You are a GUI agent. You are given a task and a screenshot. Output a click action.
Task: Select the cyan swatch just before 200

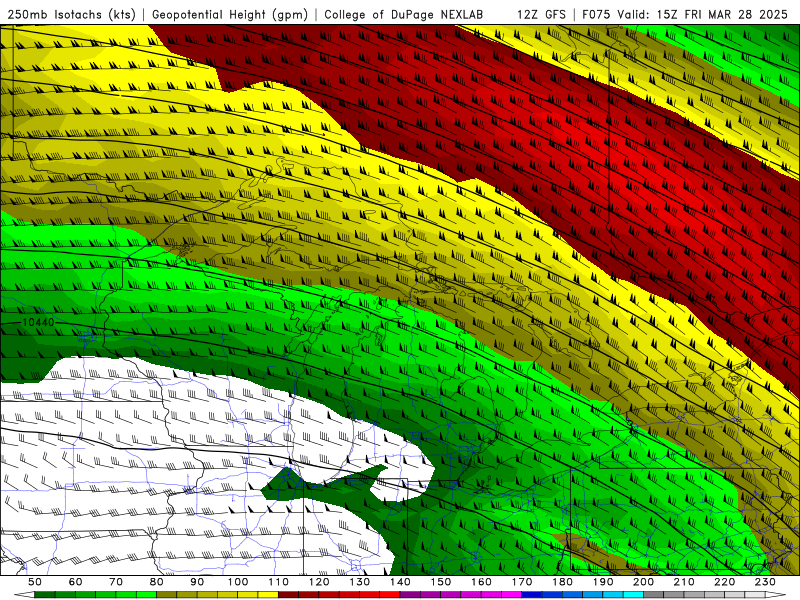(x=633, y=595)
